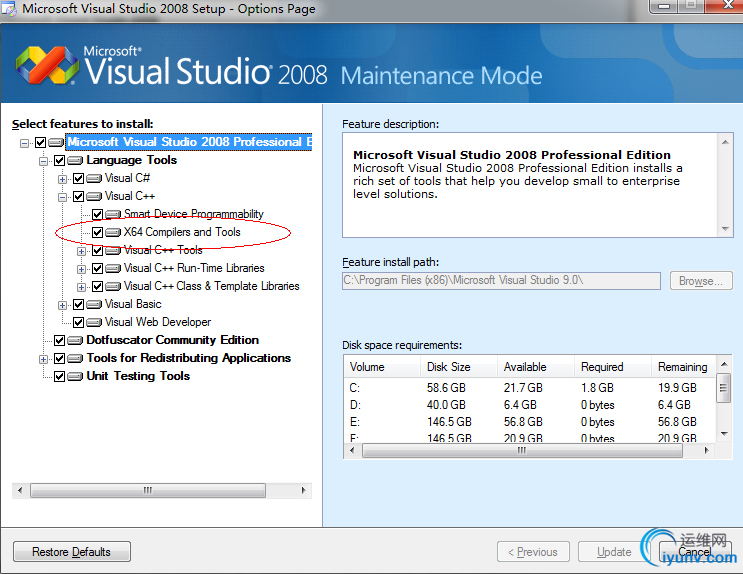This screenshot has width=743, height=574.
Task: Toggle the Visual C++ Tools checkbox
Action: coord(97,250)
